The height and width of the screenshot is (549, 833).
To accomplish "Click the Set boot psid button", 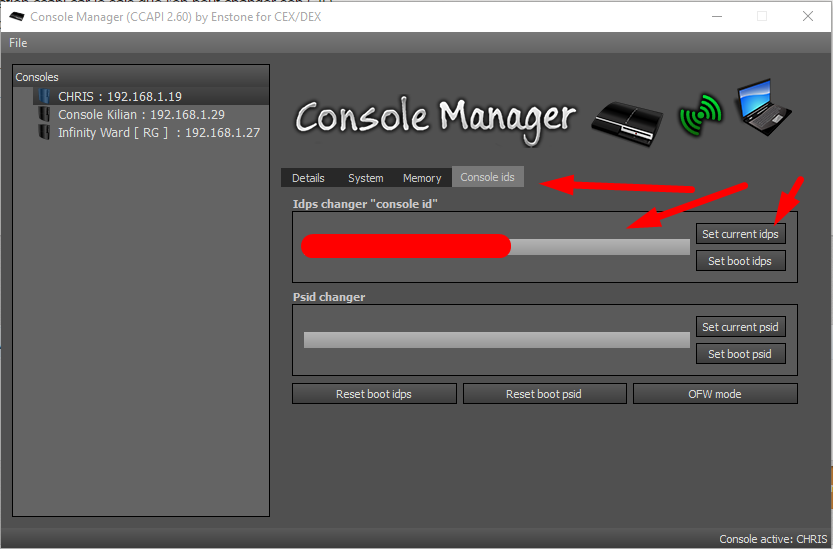I will [x=741, y=354].
